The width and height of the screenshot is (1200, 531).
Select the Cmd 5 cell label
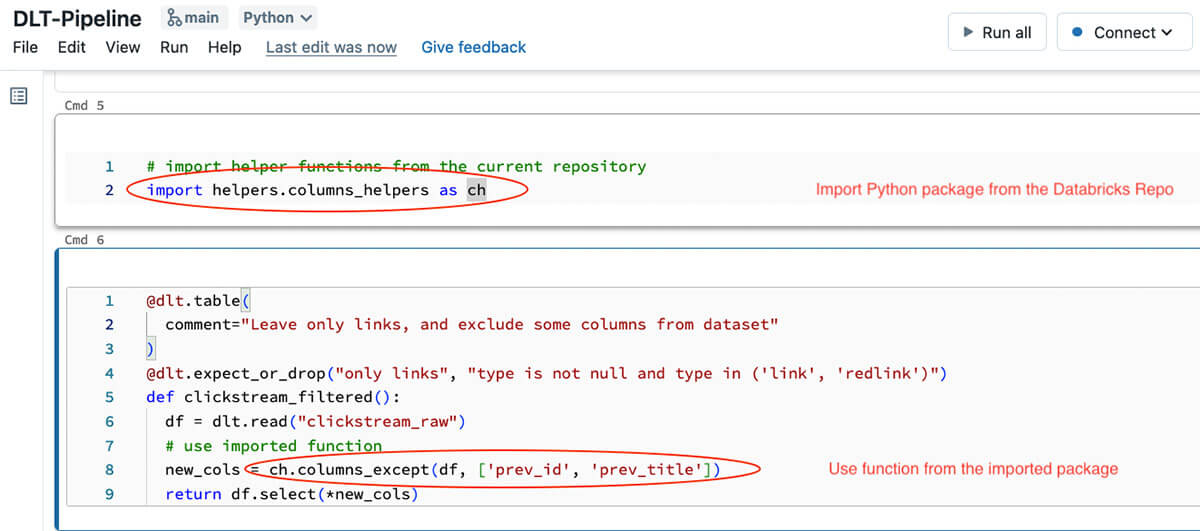(84, 105)
